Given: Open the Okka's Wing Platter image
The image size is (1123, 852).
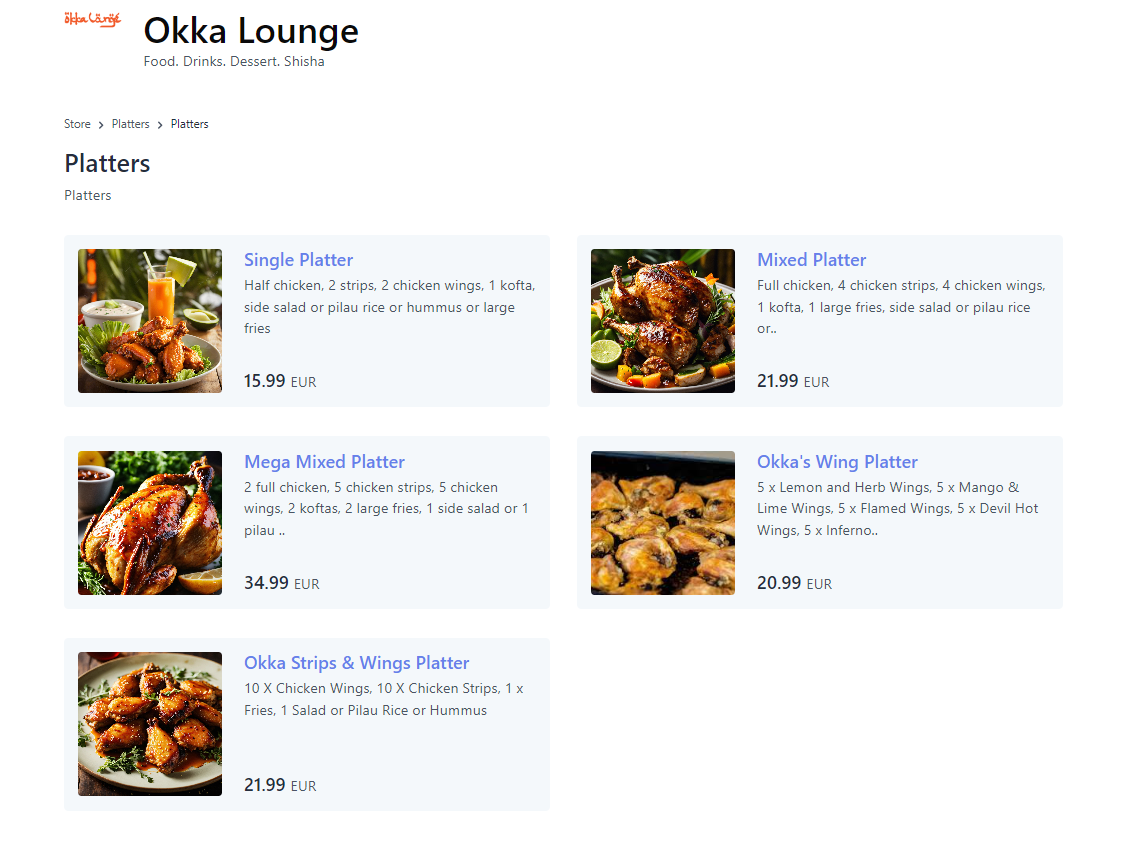Looking at the screenshot, I should click(663, 523).
